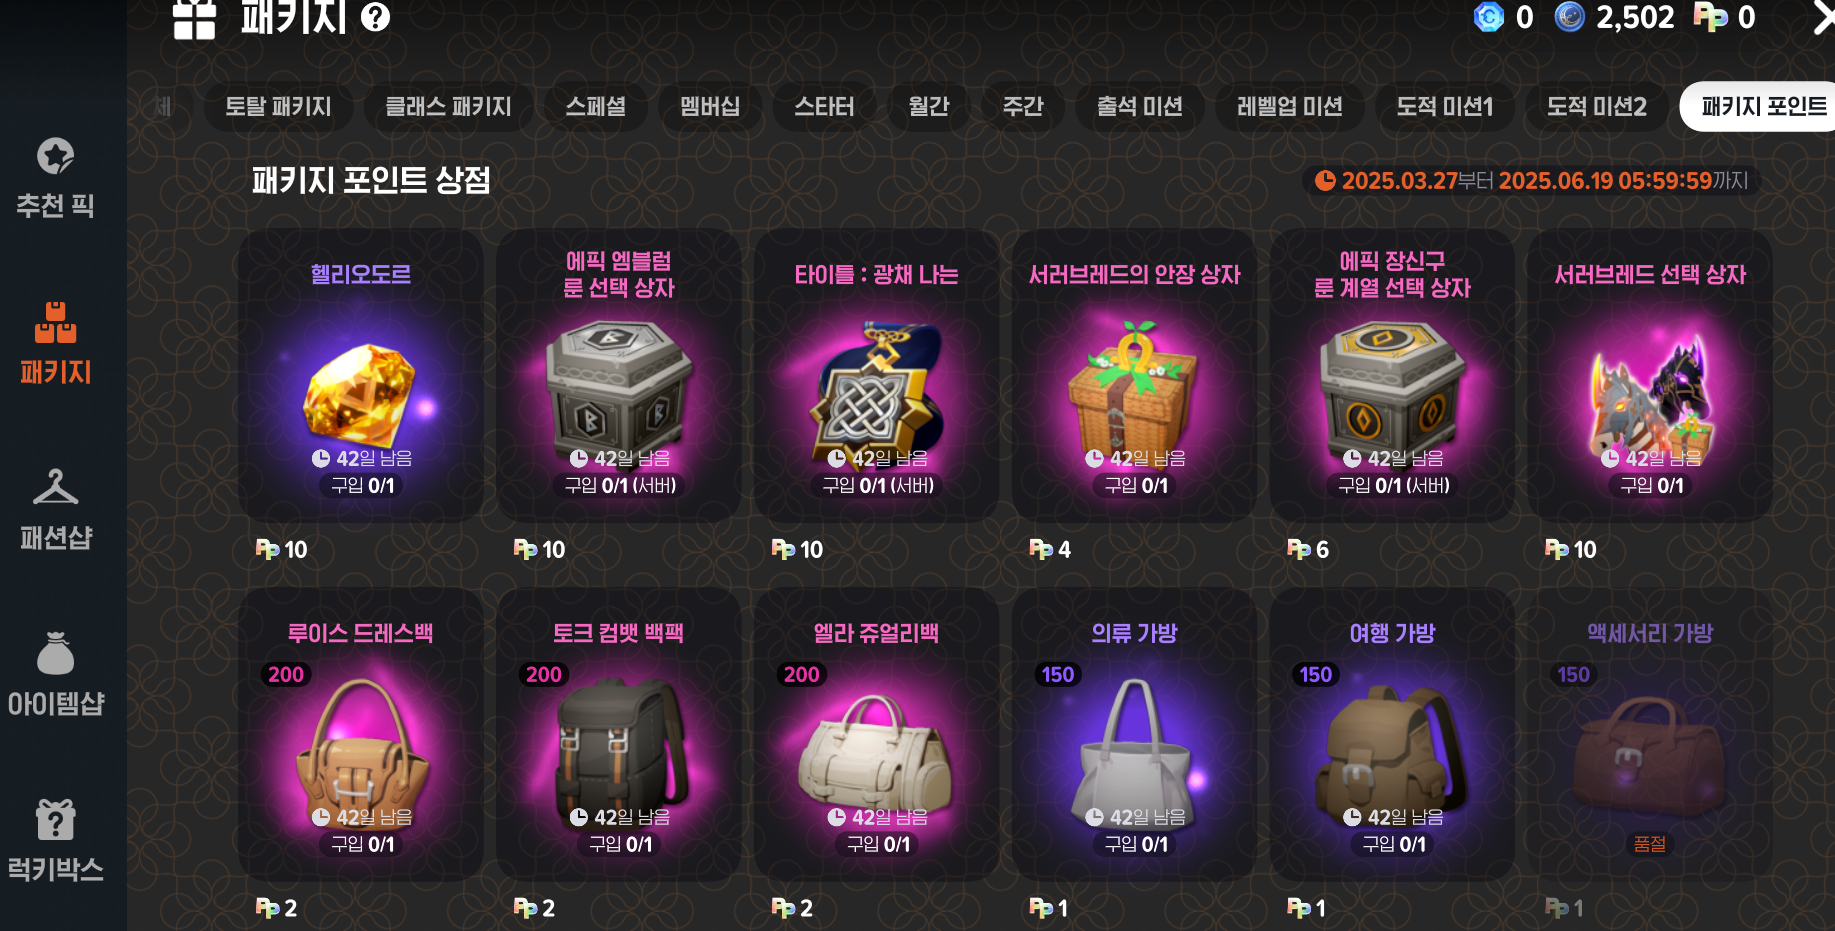Select the 루이스 드레스백 bag card

(361, 735)
